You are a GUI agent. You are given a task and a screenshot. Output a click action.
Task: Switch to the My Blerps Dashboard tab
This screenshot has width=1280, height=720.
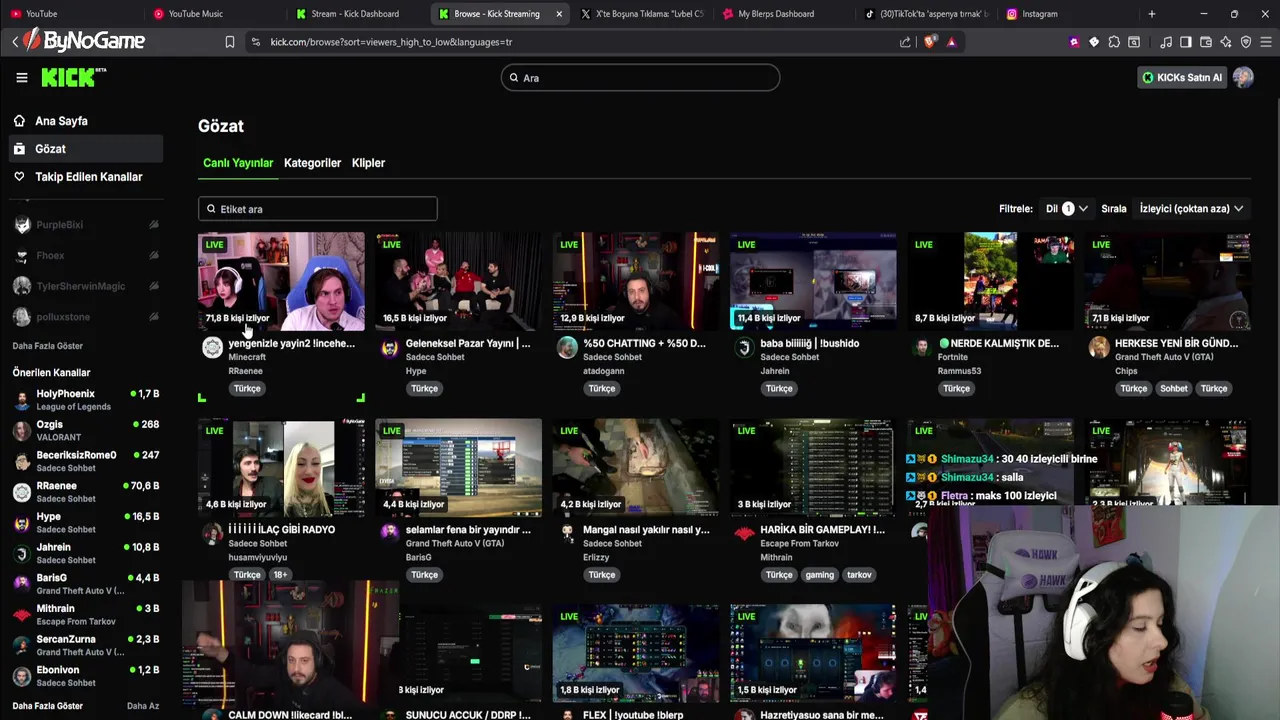(786, 14)
